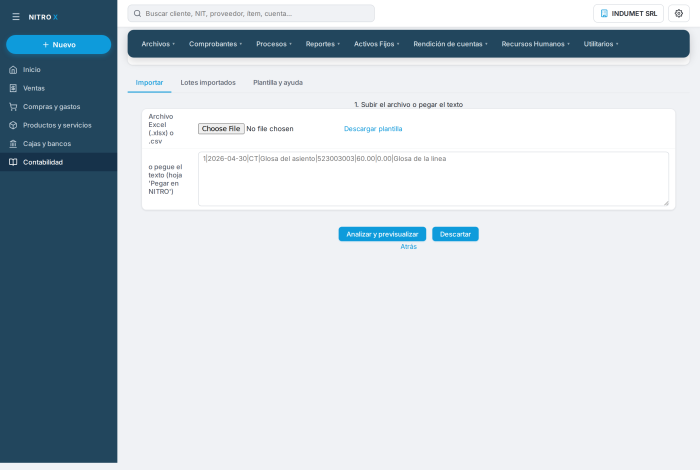Grab the textarea resize handle
Screen dimensions: 700x470
point(666,203)
